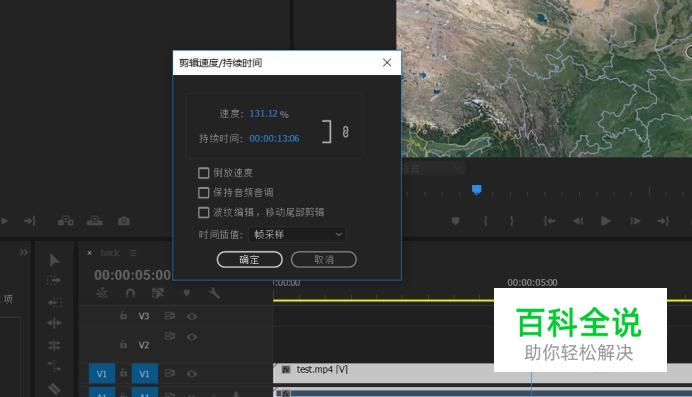Select the Selection arrow tool

[x=54, y=260]
